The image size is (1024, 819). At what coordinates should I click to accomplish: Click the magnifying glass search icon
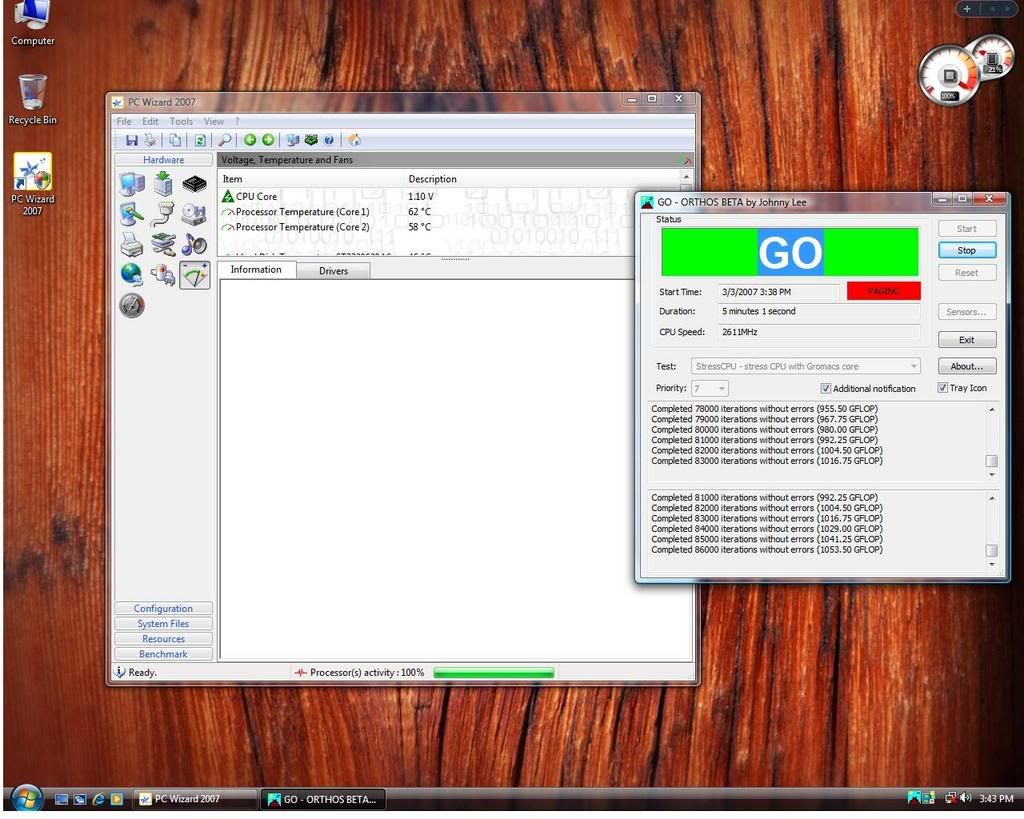pyautogui.click(x=225, y=140)
